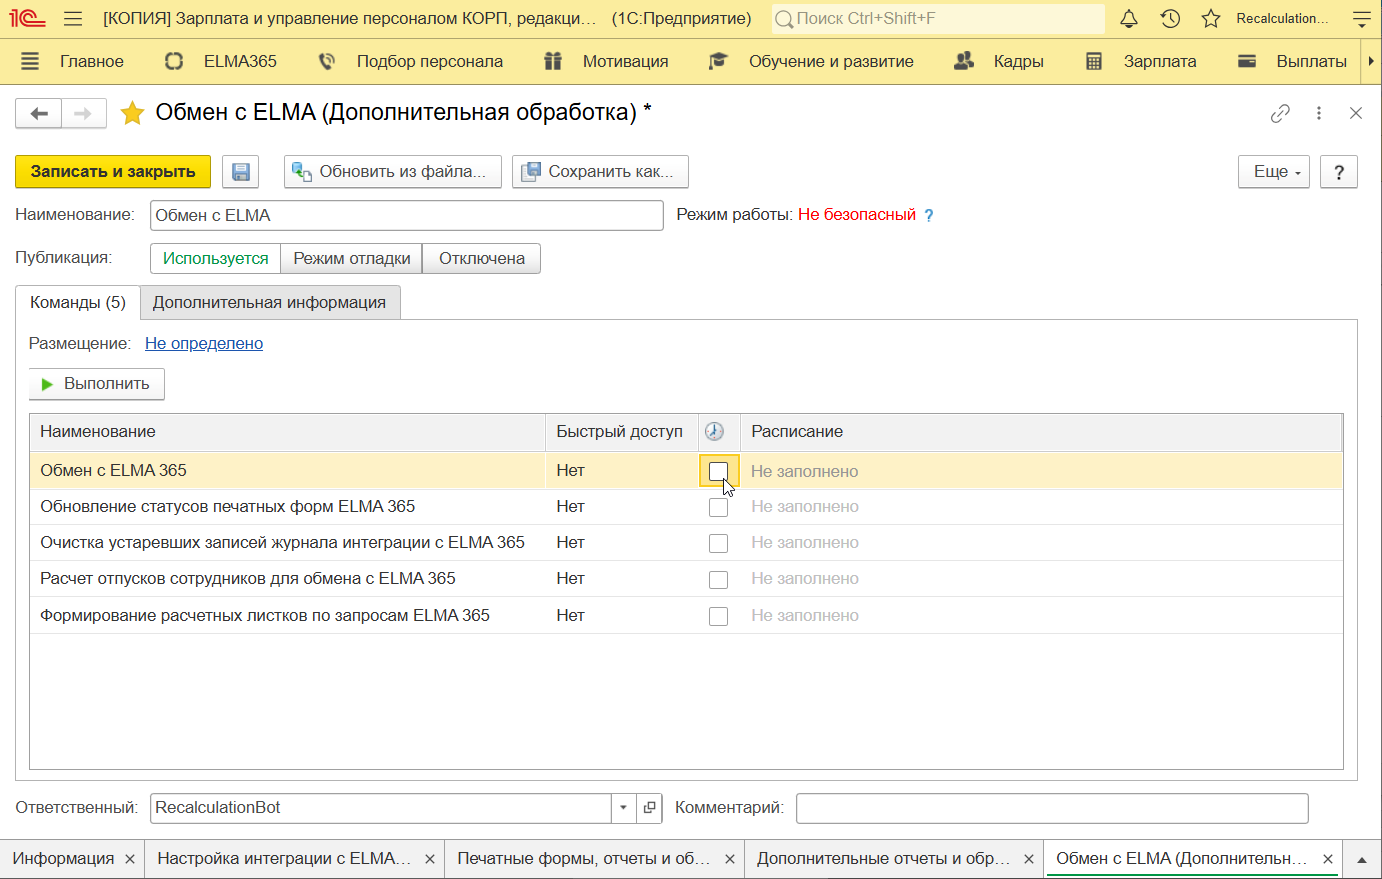Open the hamburger main menu in title bar

pyautogui.click(x=73, y=18)
